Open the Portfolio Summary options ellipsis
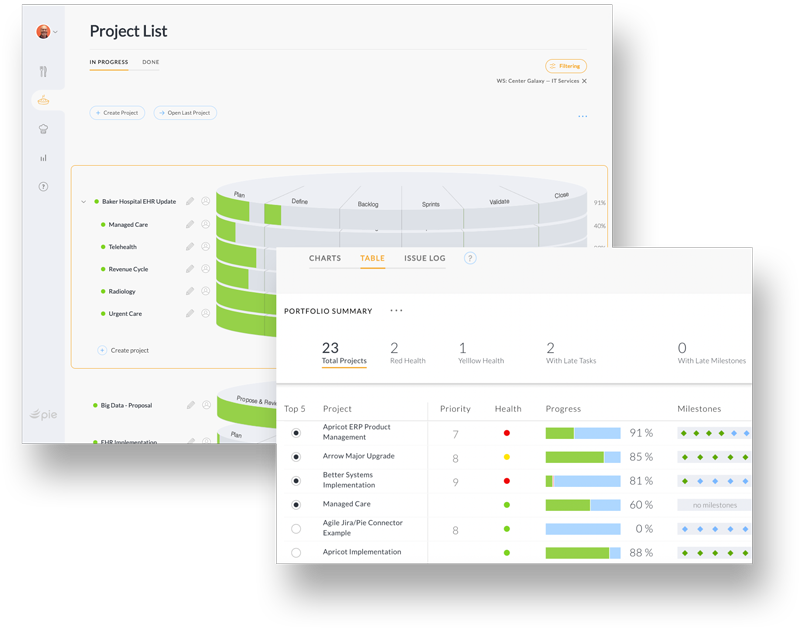Viewport: 800px width, 629px height. [396, 311]
